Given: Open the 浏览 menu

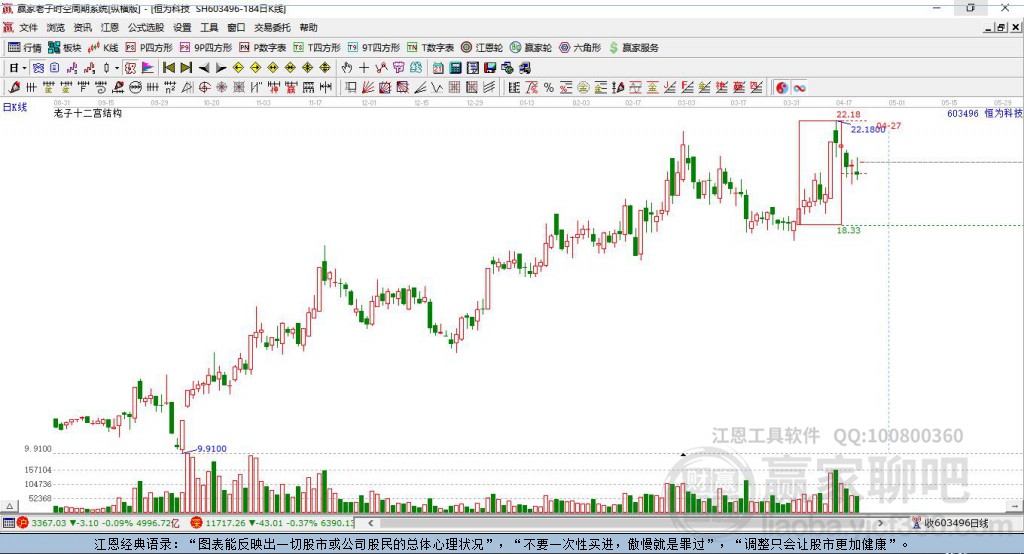Looking at the screenshot, I should (x=56, y=27).
